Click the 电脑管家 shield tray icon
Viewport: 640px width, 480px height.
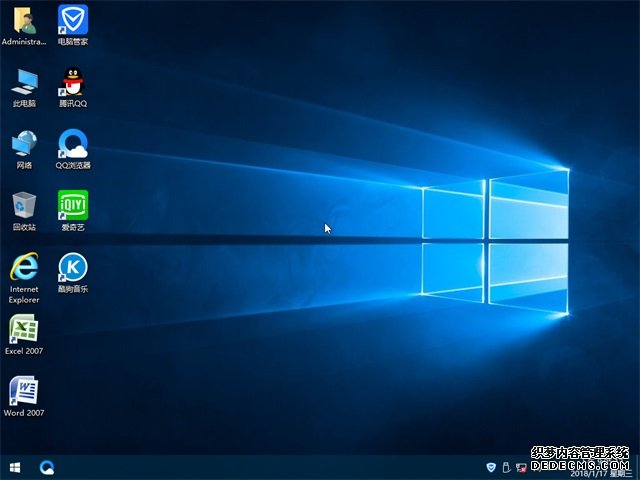click(491, 467)
